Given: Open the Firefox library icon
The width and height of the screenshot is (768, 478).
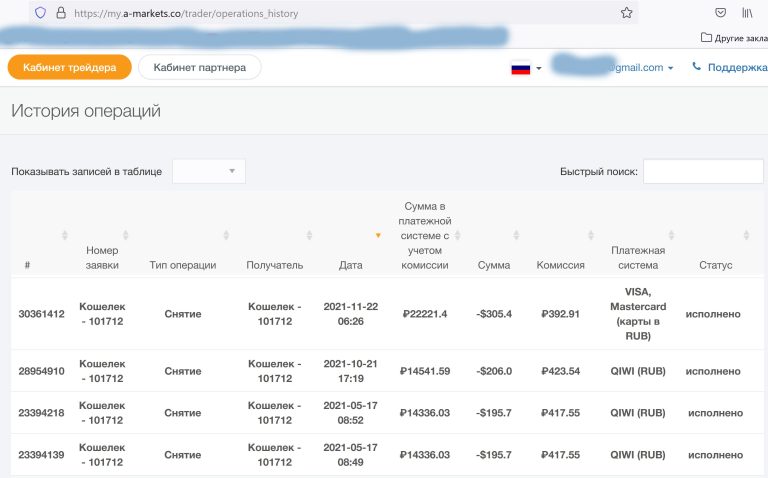Looking at the screenshot, I should pos(747,13).
